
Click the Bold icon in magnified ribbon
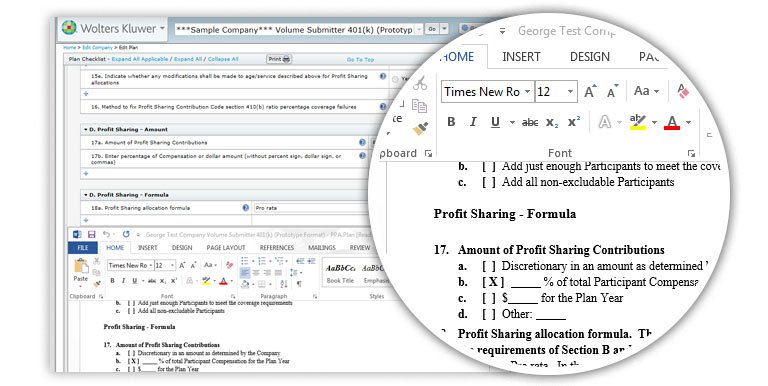451,122
